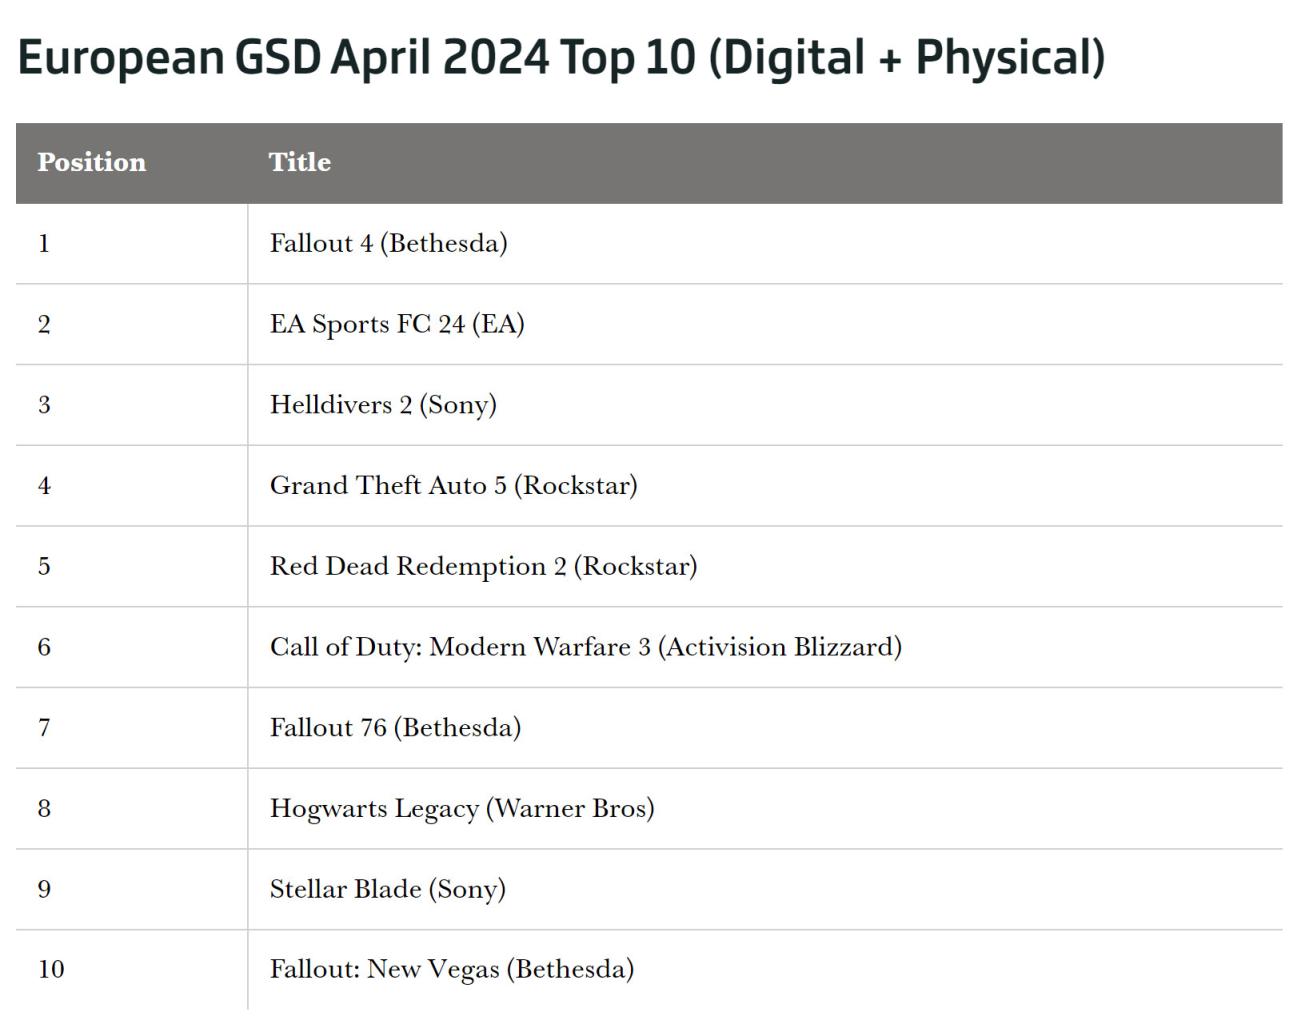This screenshot has height=1016, width=1313.
Task: Click position number 10 cell
Action: (51, 969)
